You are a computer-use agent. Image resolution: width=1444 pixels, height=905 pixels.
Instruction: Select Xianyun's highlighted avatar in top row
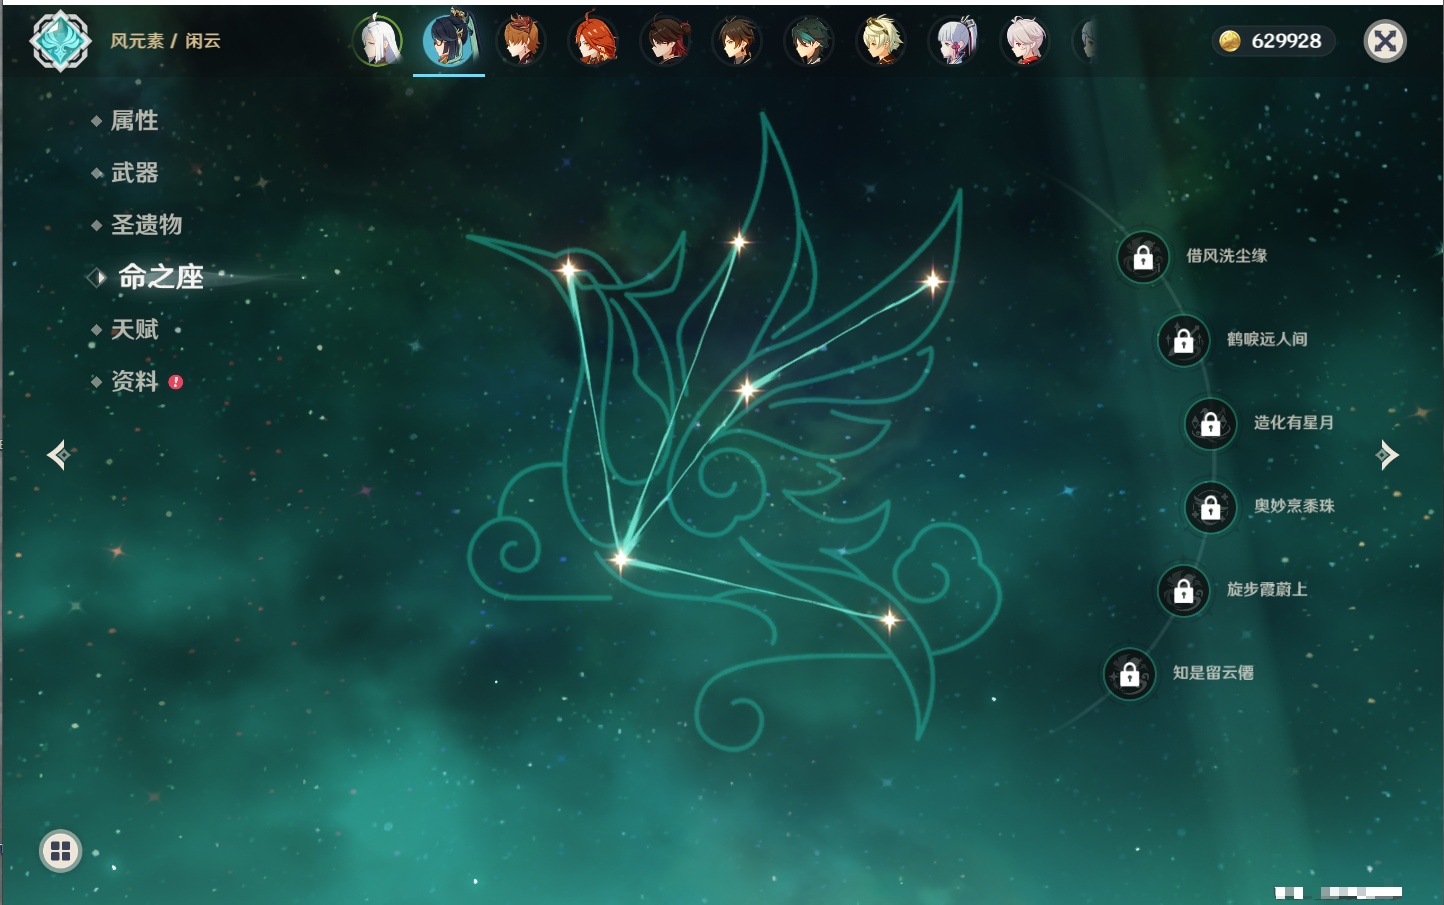(x=449, y=41)
